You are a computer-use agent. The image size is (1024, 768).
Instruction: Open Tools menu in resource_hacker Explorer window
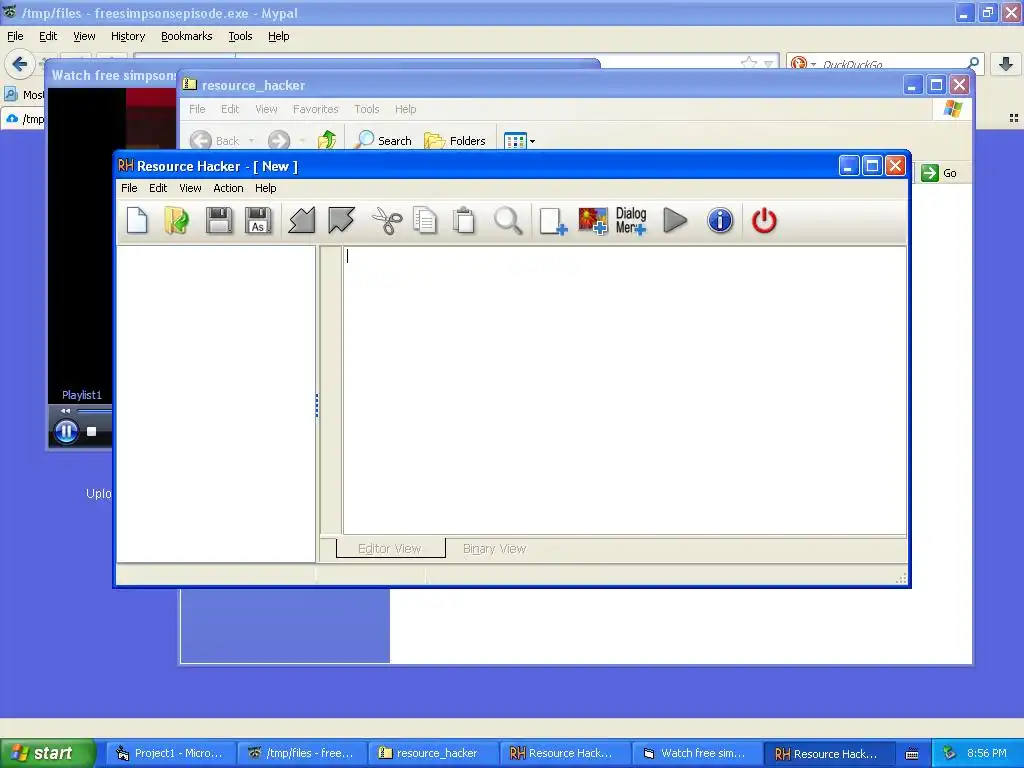(x=366, y=109)
